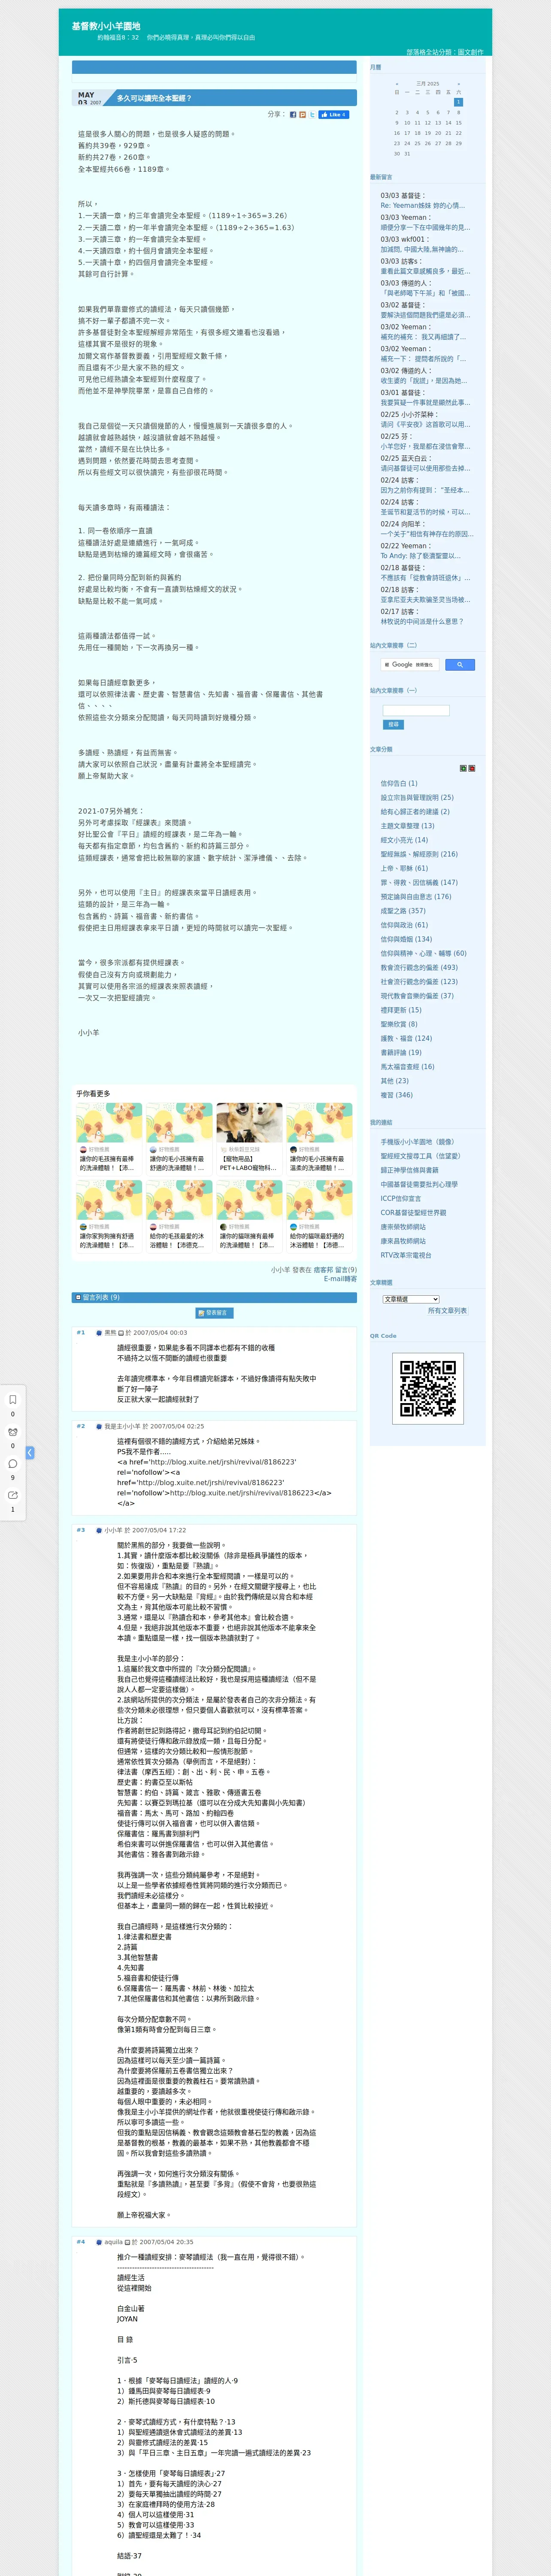Open category 複習 (346)
The image size is (551, 2576).
point(396,1095)
